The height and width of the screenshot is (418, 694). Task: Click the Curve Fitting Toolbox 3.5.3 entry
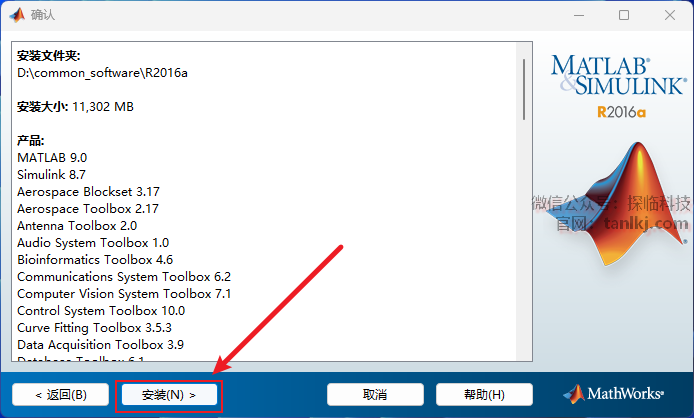94,328
